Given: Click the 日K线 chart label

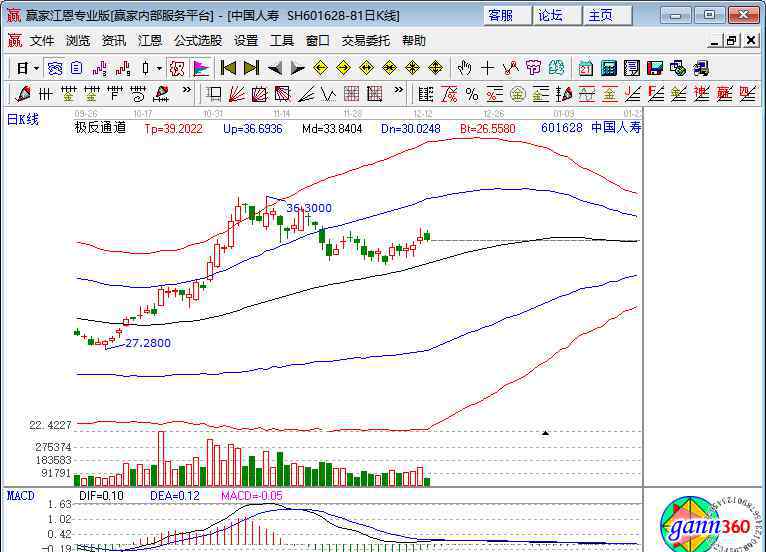Looking at the screenshot, I should (x=22, y=119).
